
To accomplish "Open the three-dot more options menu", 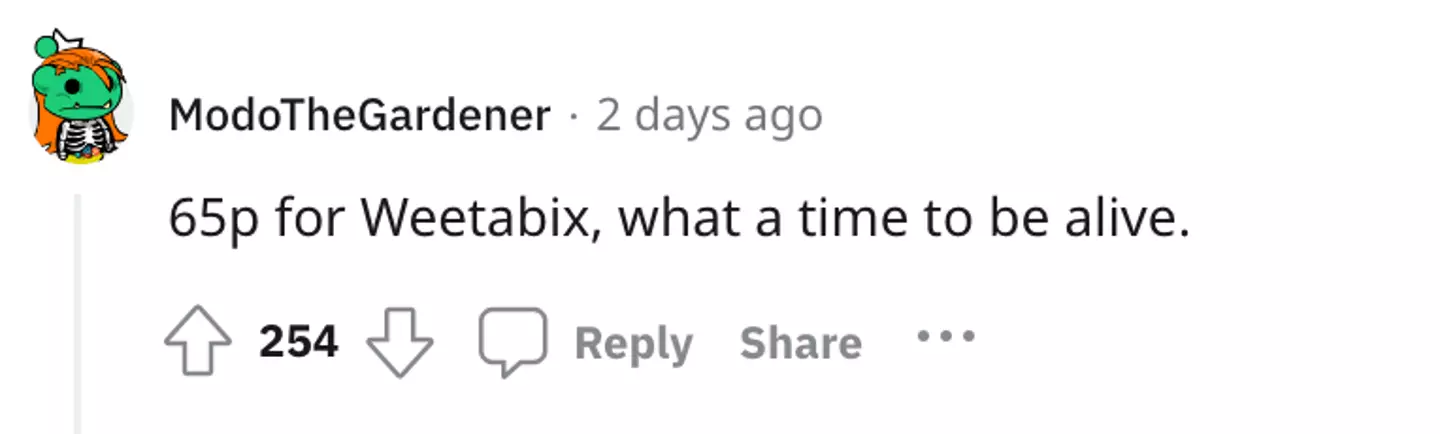I will [945, 336].
